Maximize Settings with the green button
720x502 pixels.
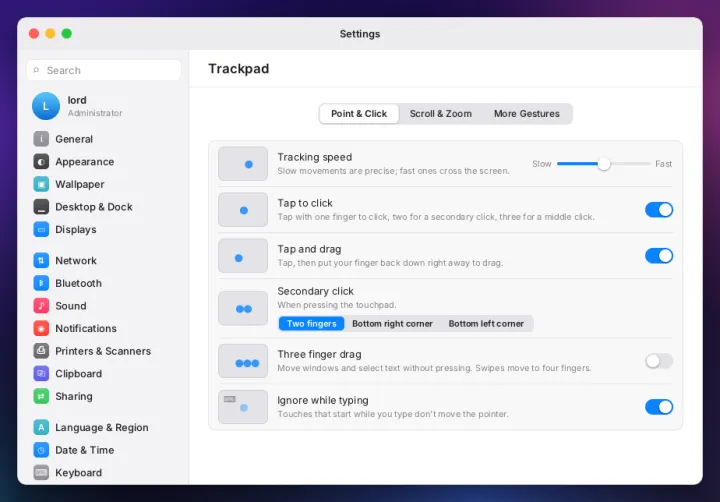(x=67, y=34)
